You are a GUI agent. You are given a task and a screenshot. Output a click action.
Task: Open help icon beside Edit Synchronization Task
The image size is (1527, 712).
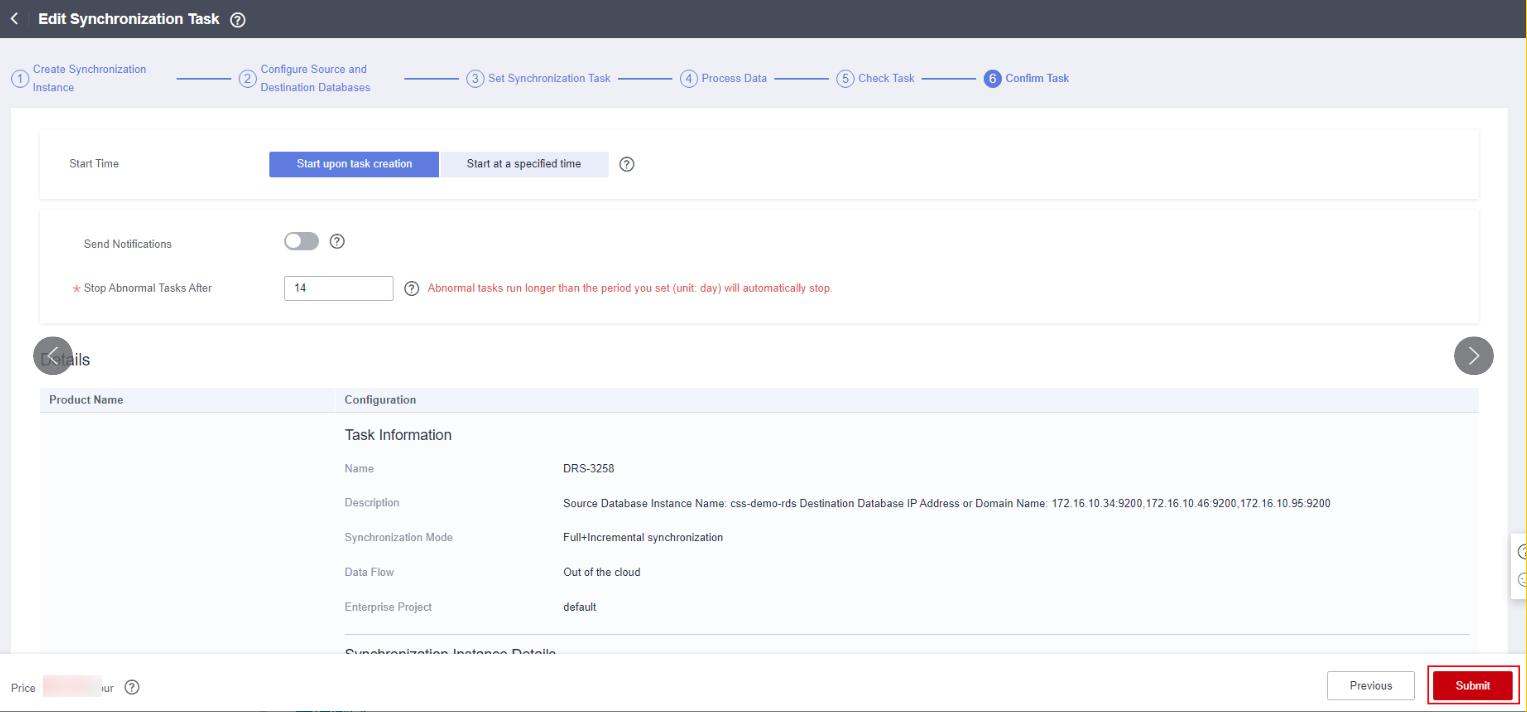pos(238,20)
